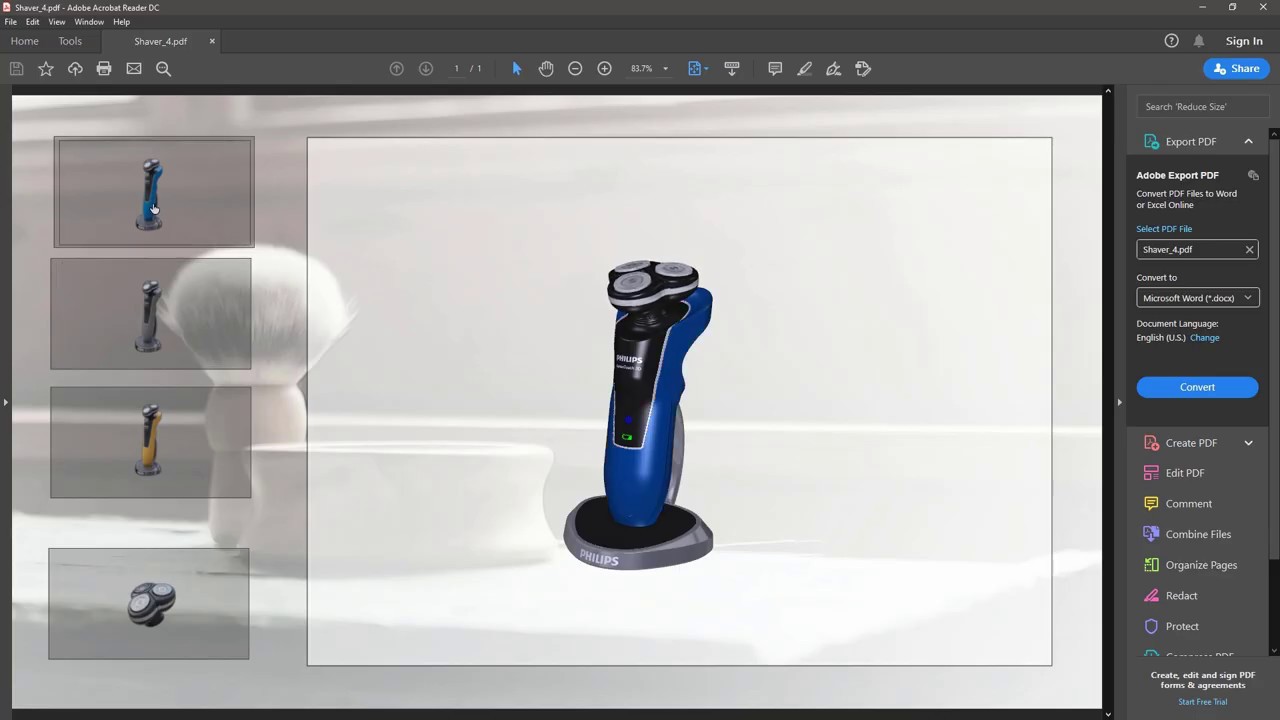This screenshot has width=1280, height=720.
Task: Activate the Selection arrow tool
Action: coord(517,69)
